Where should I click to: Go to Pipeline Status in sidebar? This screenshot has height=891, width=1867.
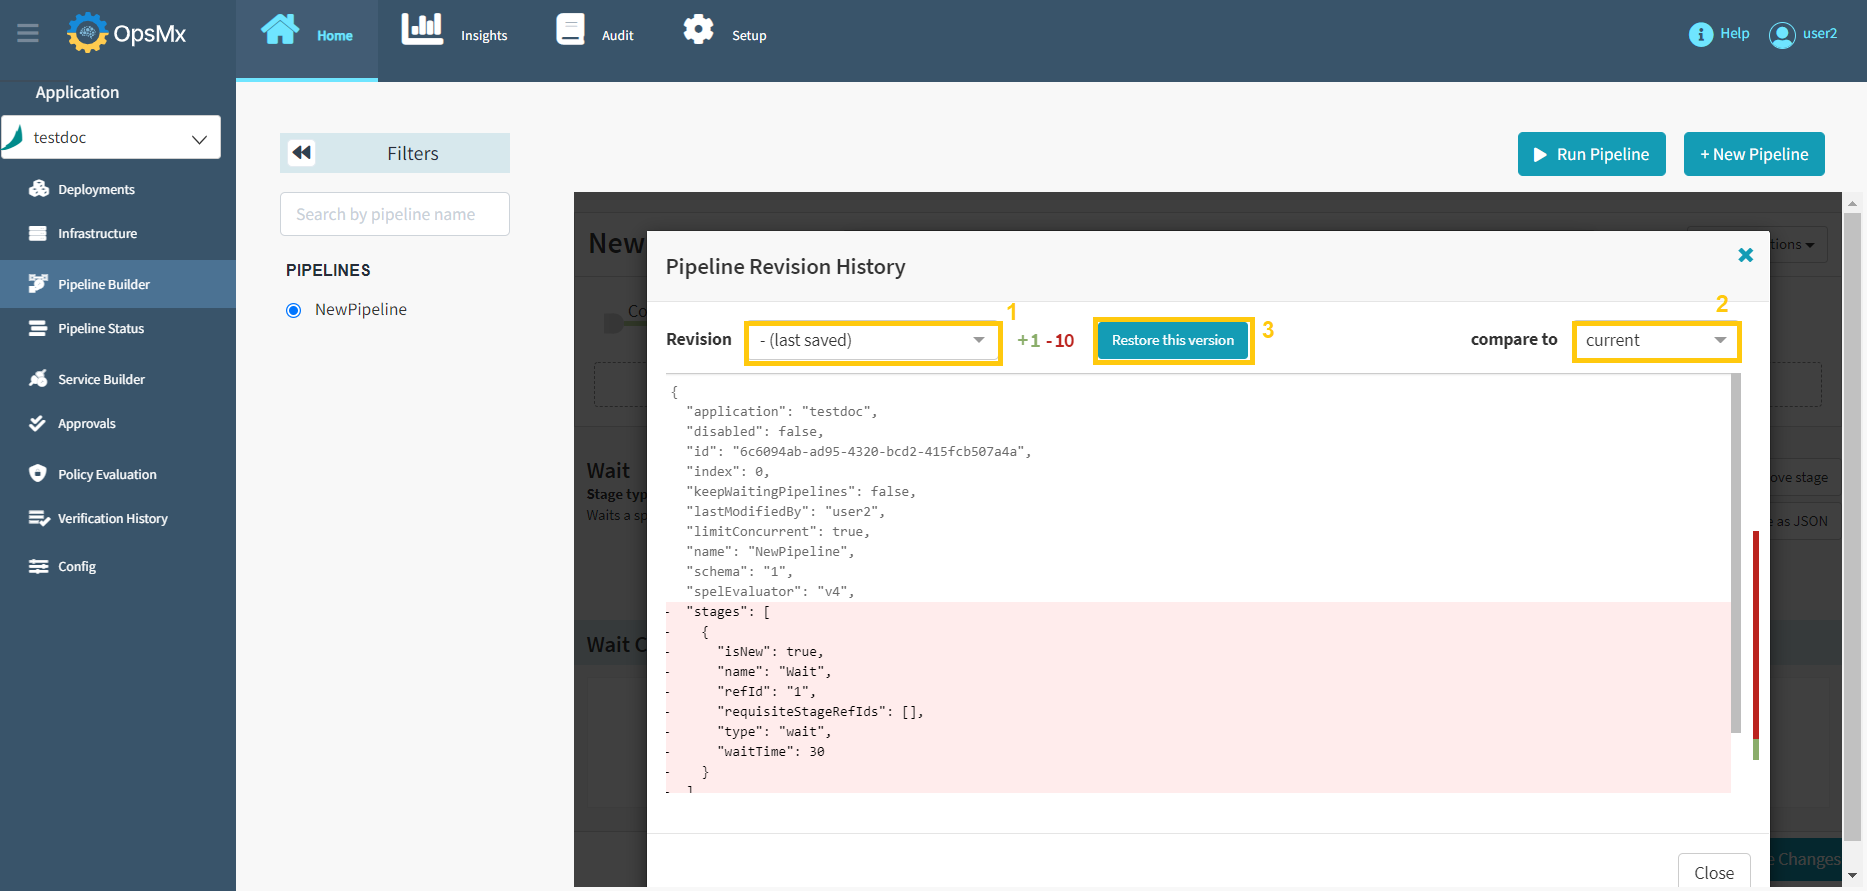click(x=101, y=329)
